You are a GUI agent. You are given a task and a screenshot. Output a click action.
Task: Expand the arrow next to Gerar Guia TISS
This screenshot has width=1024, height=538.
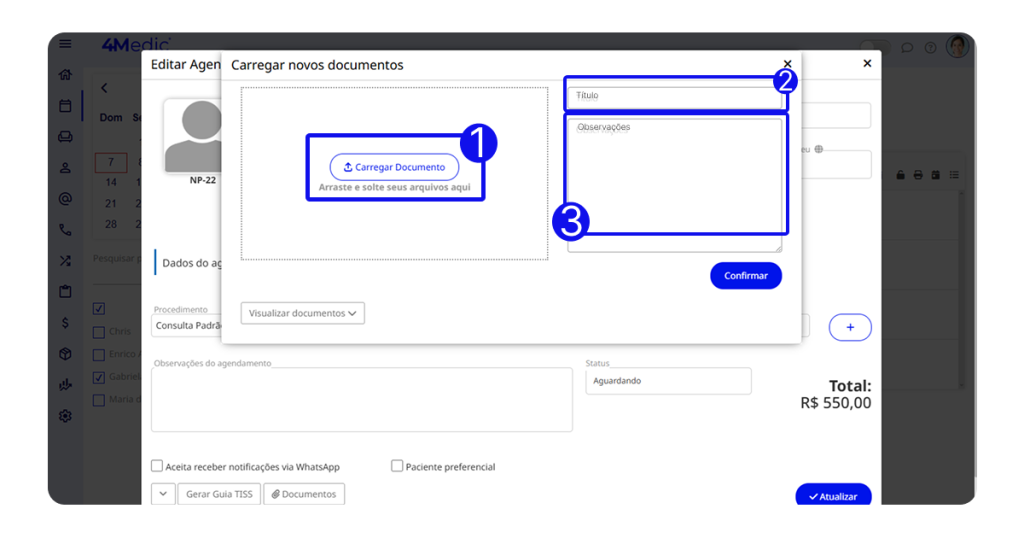163,494
